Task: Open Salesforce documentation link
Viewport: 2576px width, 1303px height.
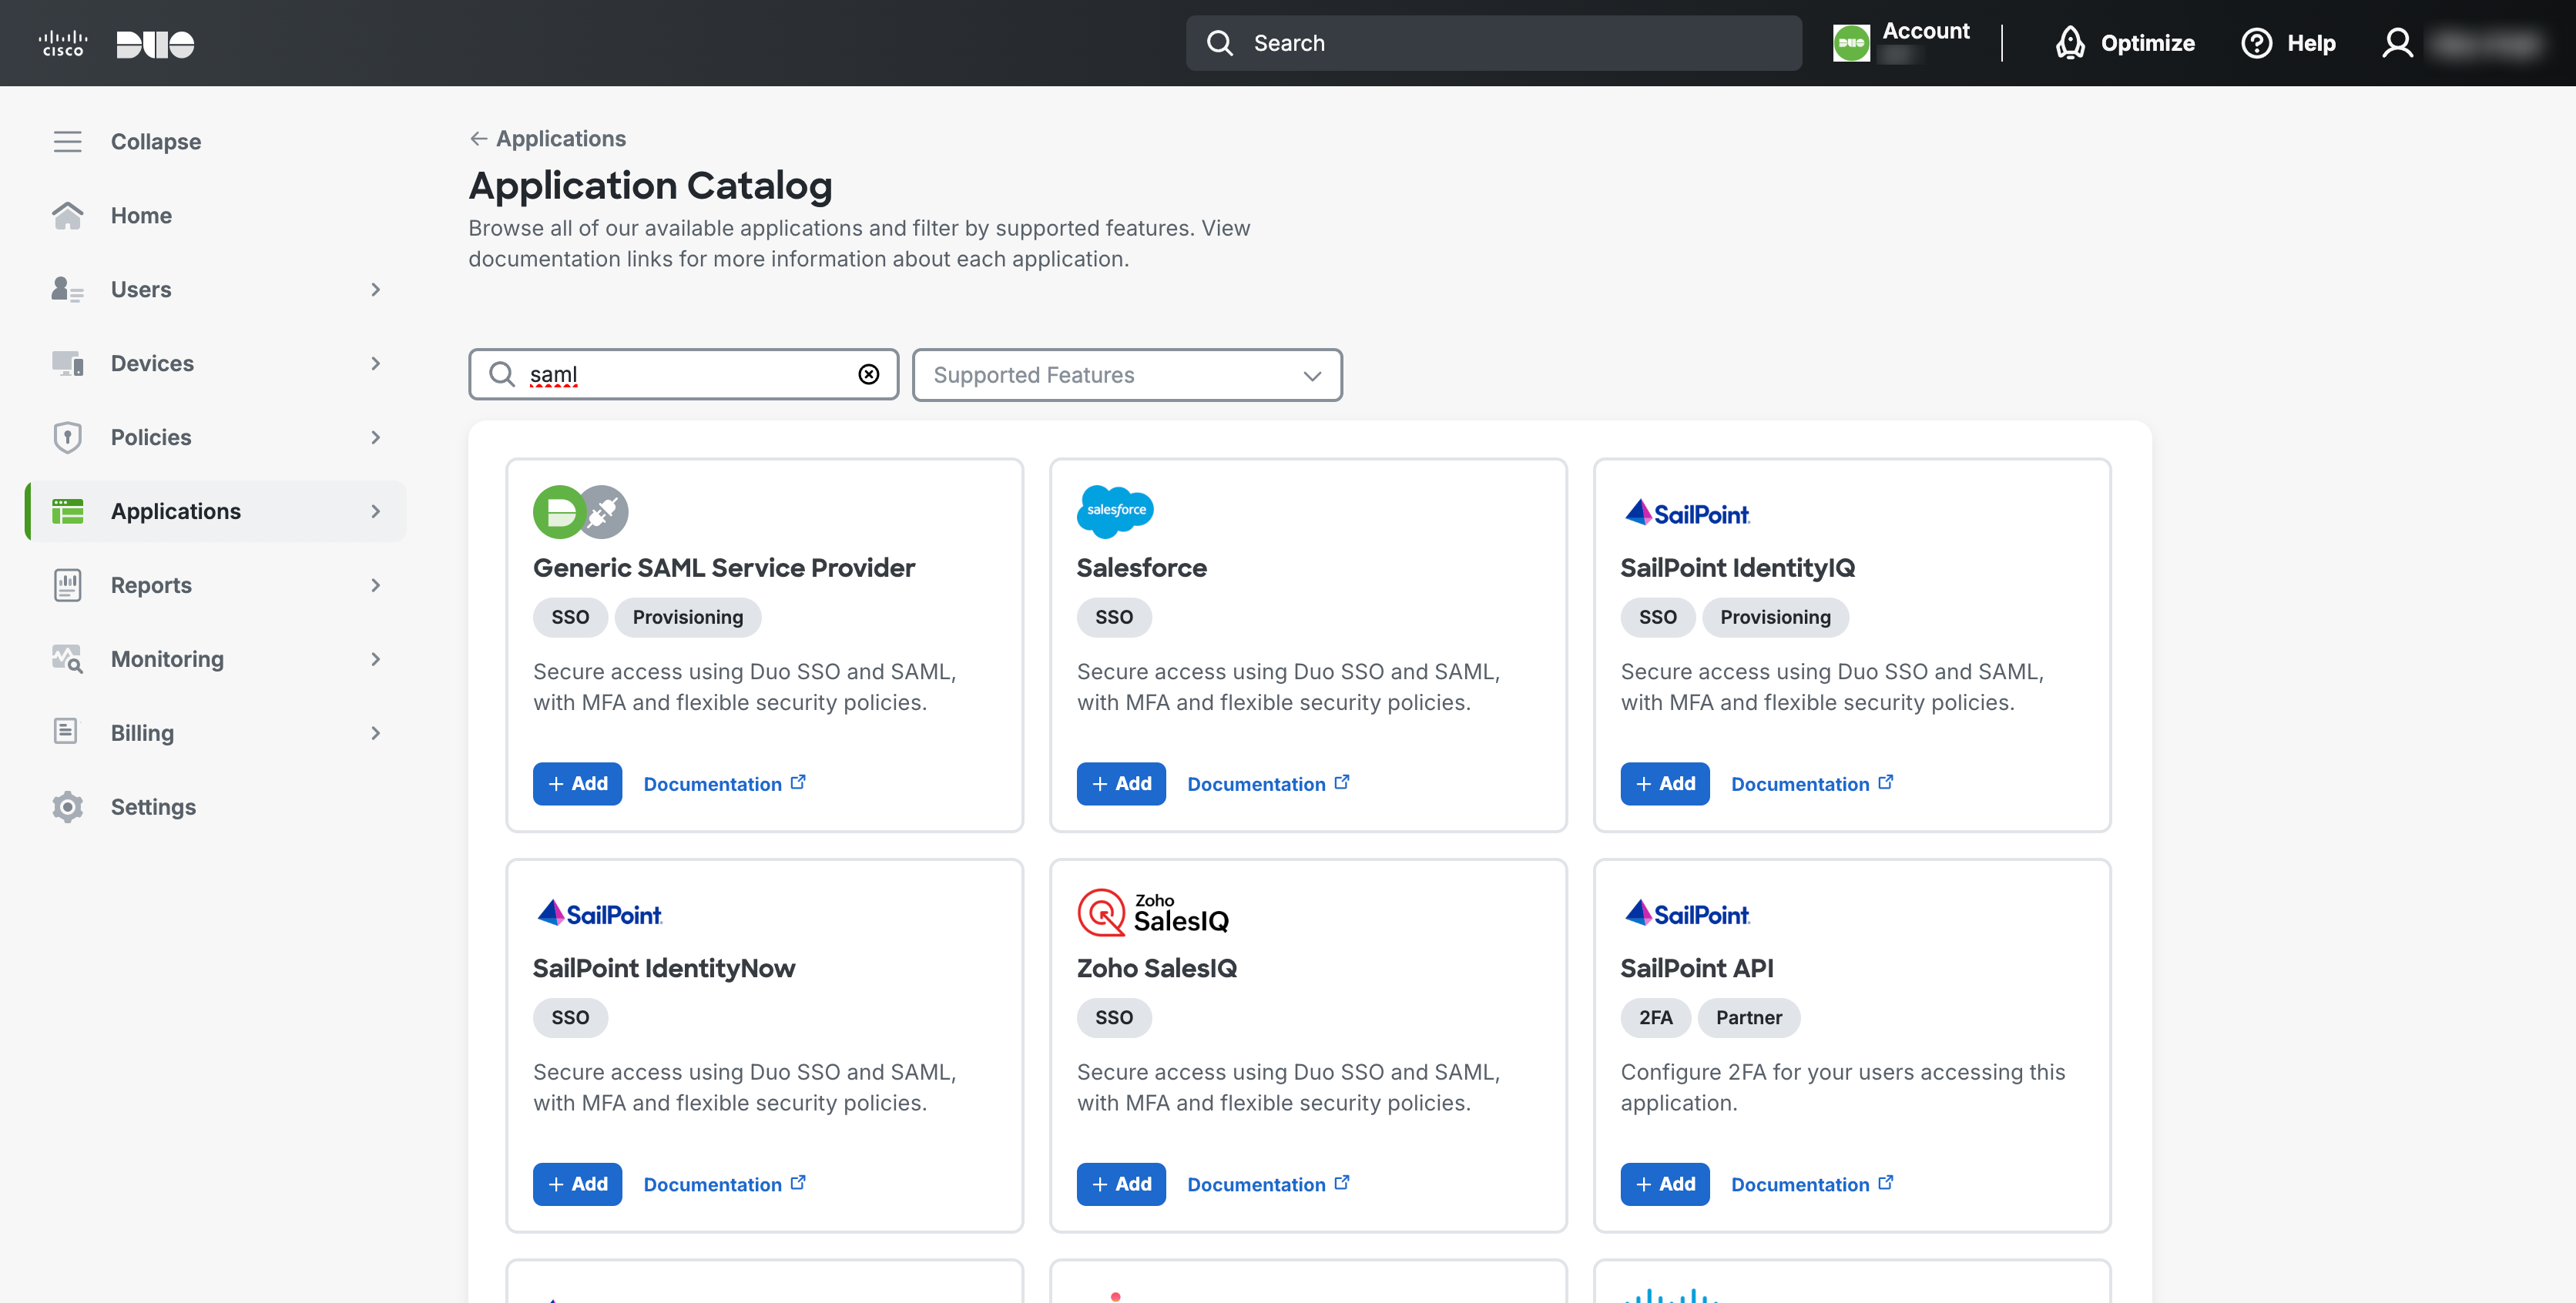Action: (1266, 783)
